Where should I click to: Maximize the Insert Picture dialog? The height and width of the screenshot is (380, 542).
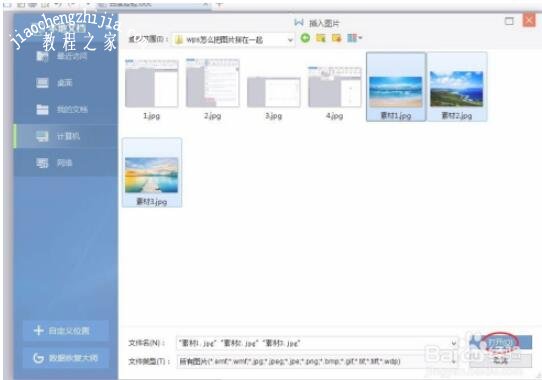509,21
